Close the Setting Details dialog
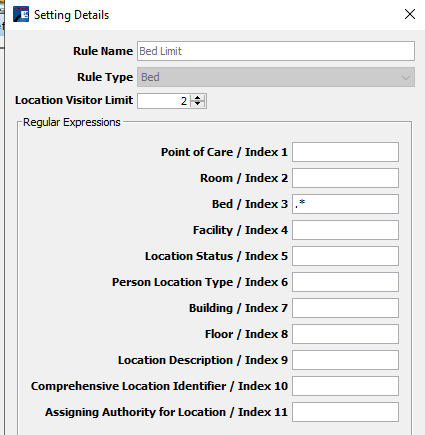This screenshot has width=425, height=435. (410, 14)
